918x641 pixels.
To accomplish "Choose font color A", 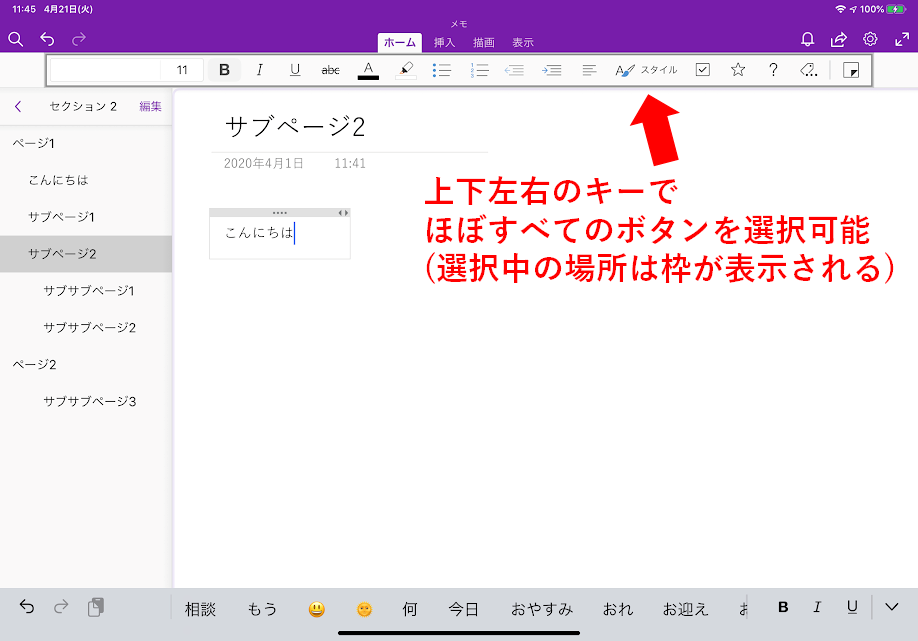I will (368, 70).
